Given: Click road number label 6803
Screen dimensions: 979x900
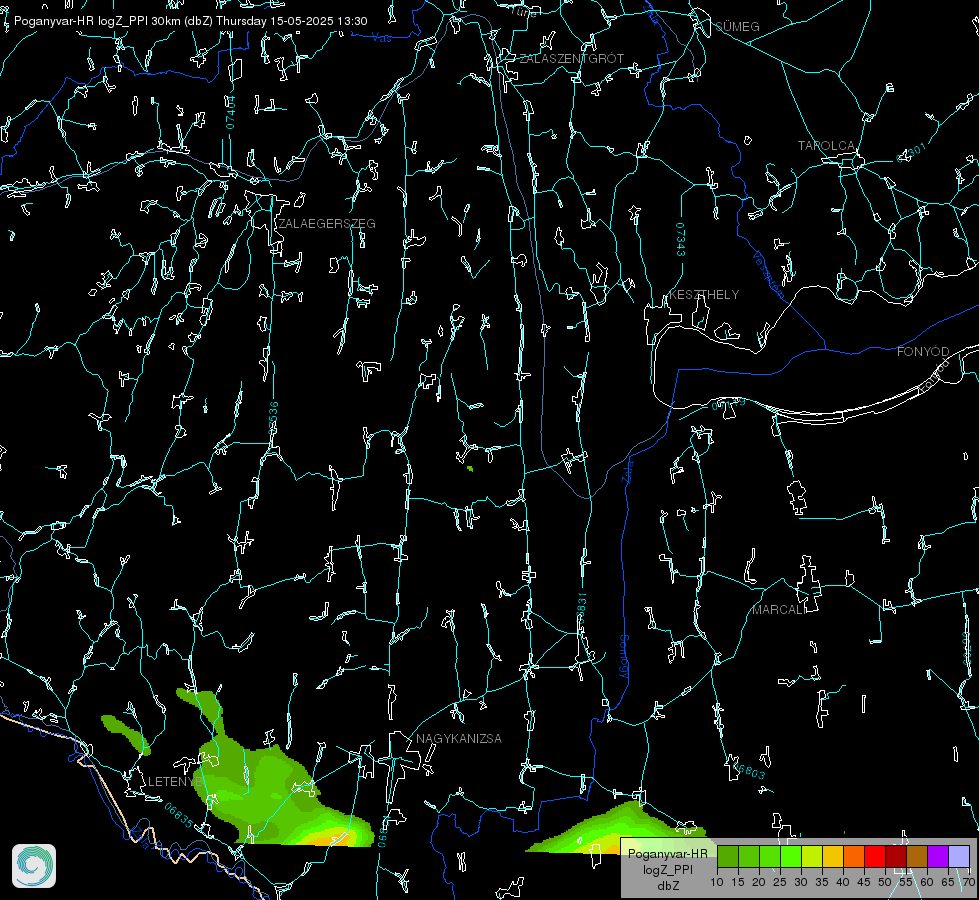Looking at the screenshot, I should click(749, 771).
